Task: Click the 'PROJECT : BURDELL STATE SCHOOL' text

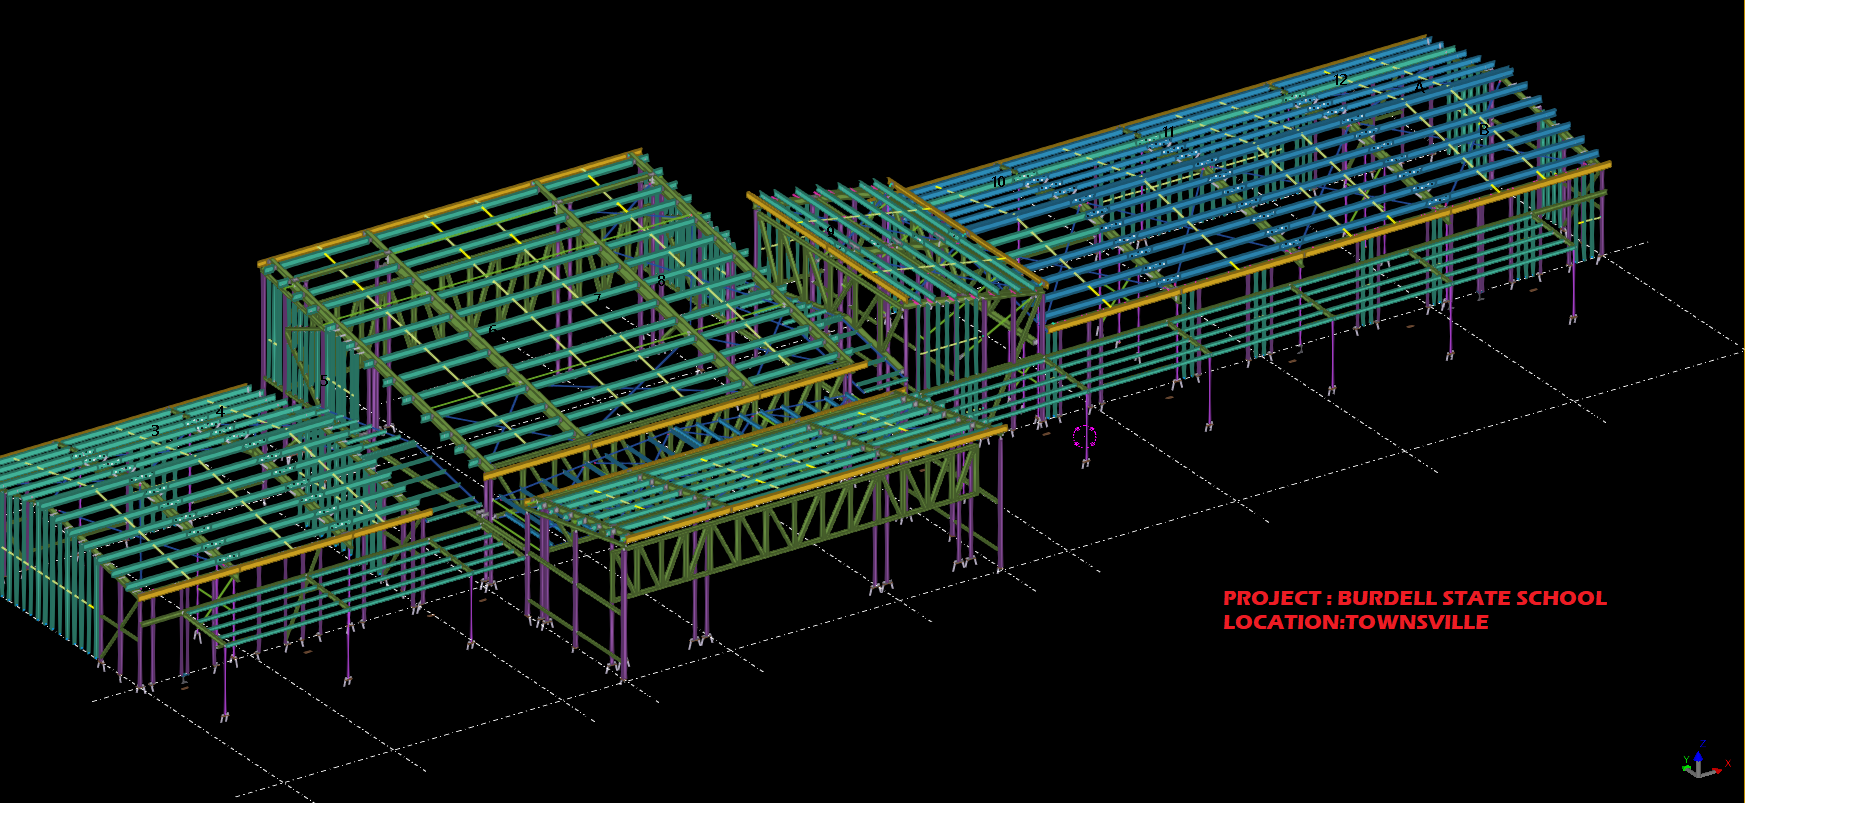Action: [1414, 598]
